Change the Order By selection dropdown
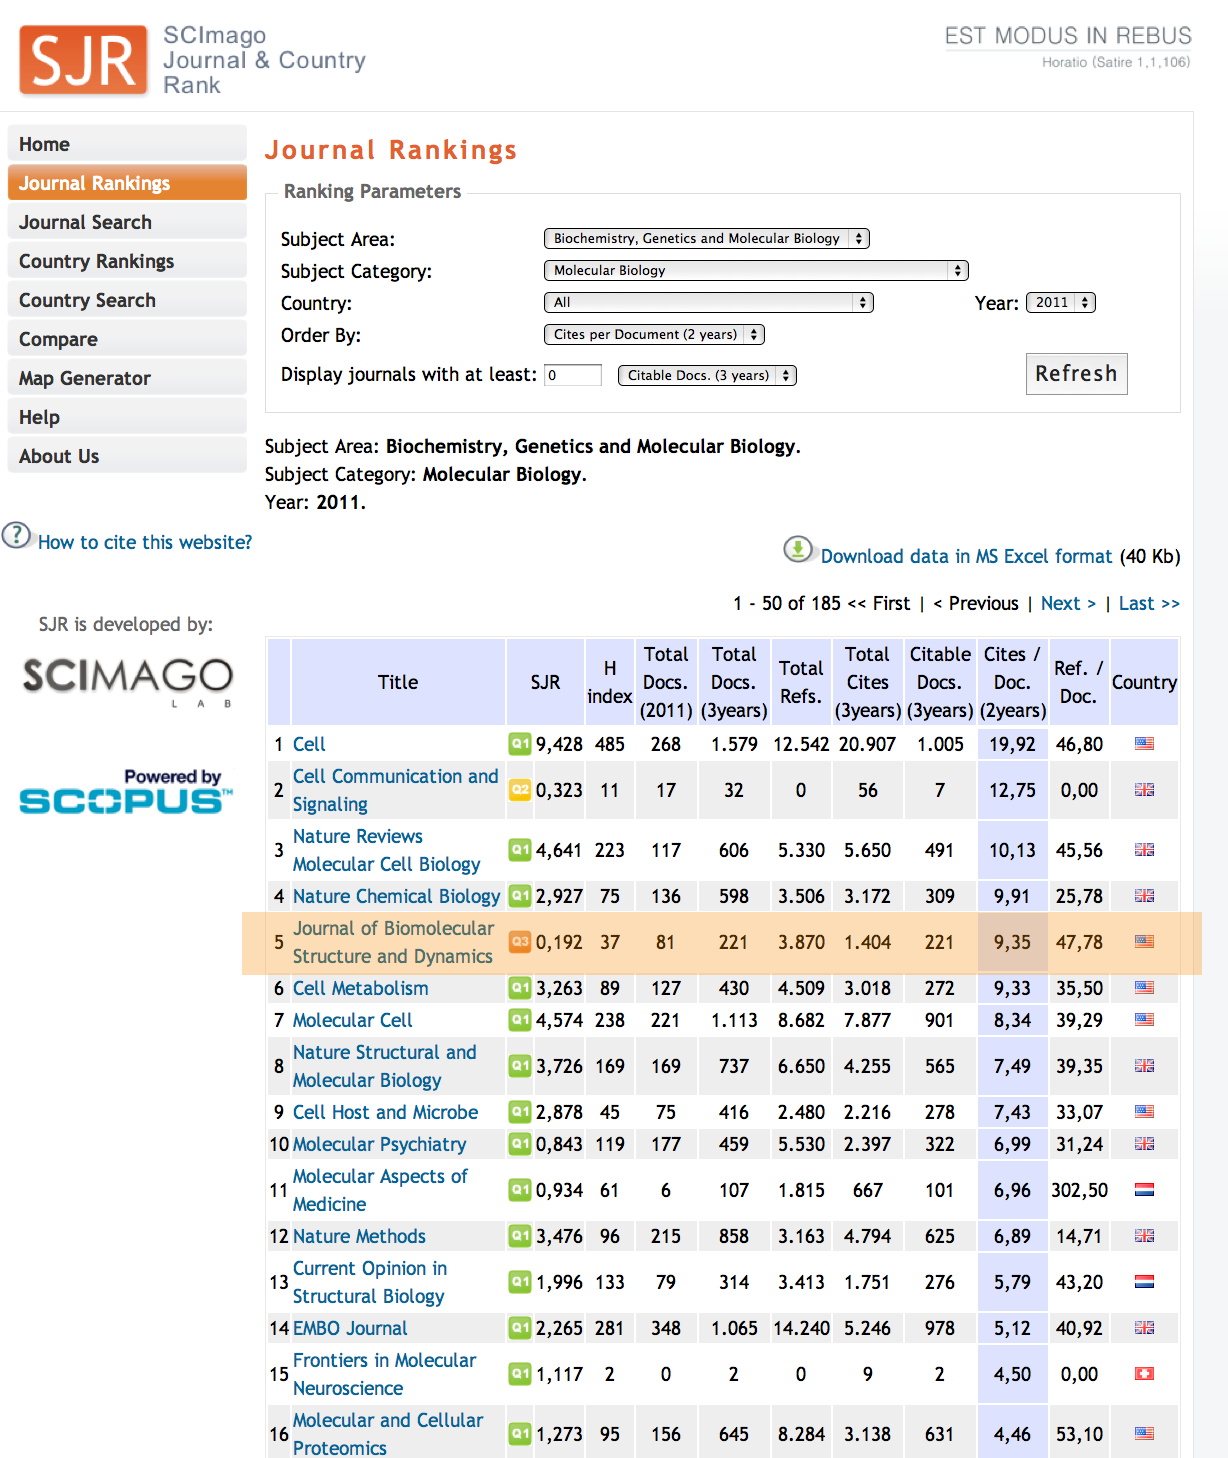Viewport: 1228px width, 1458px height. pyautogui.click(x=654, y=335)
